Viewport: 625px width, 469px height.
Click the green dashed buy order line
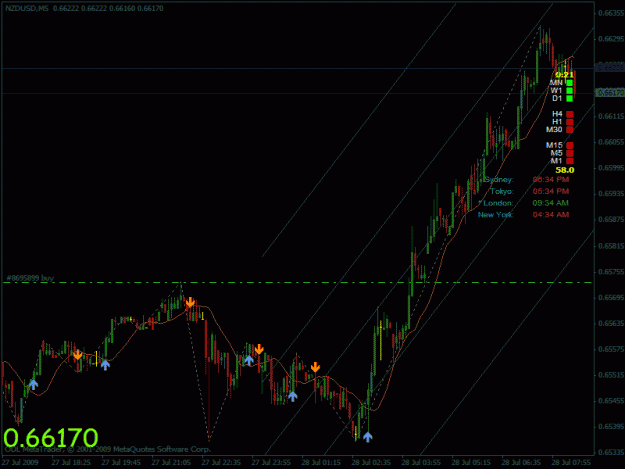click(297, 283)
